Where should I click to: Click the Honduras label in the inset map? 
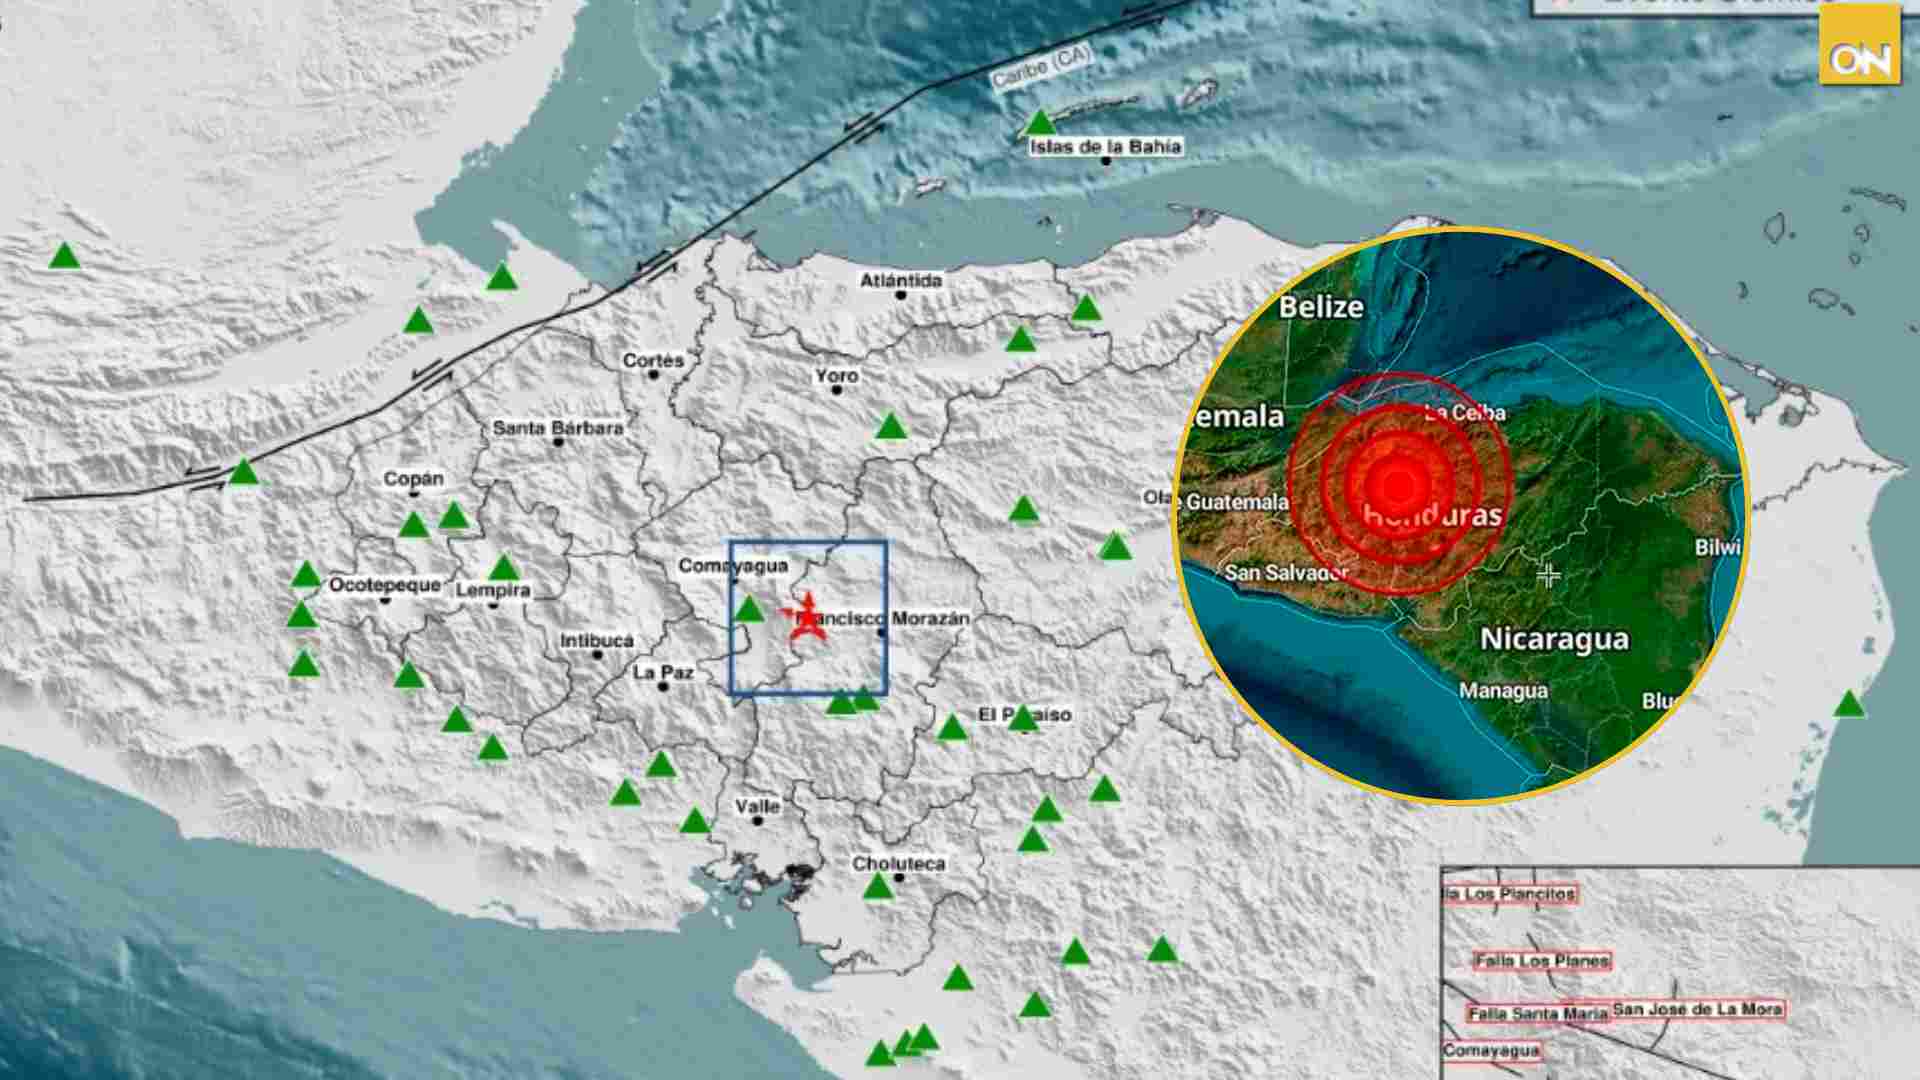tap(1432, 515)
